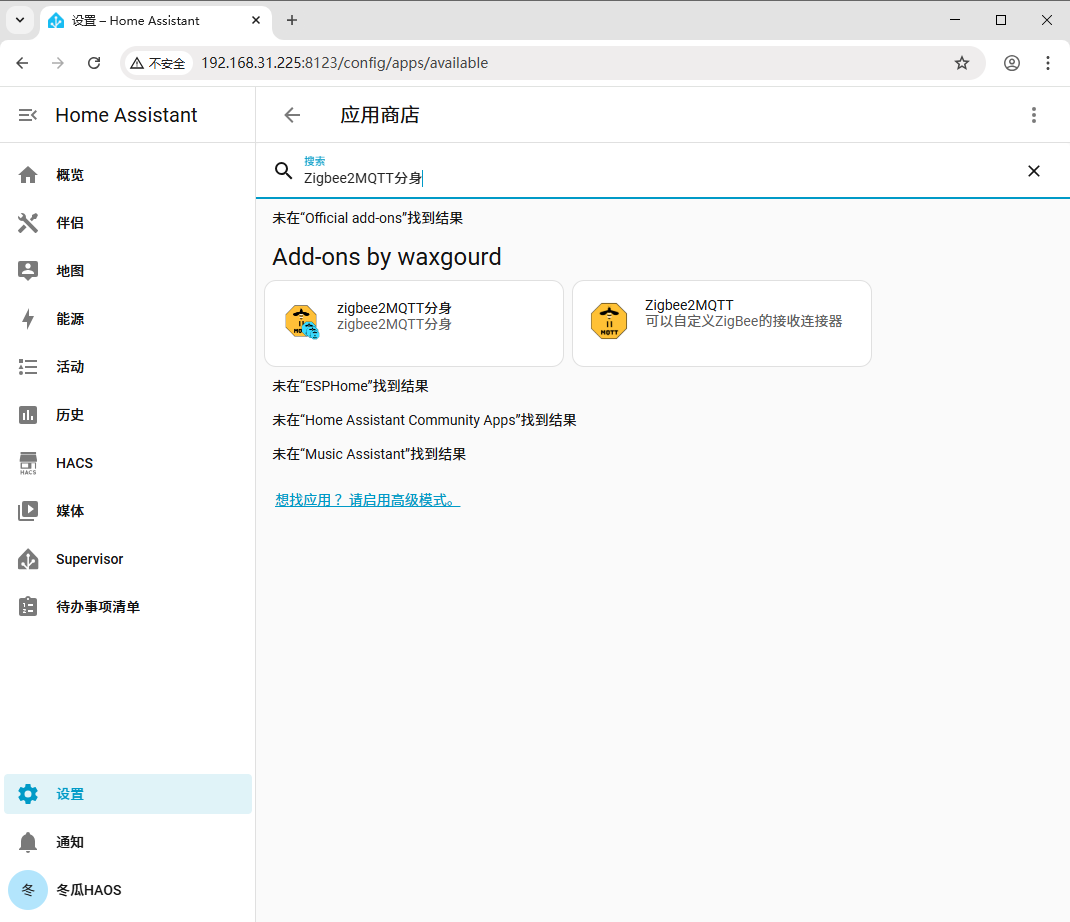Click the 不安全 security warning chip
The width and height of the screenshot is (1070, 922).
(158, 63)
